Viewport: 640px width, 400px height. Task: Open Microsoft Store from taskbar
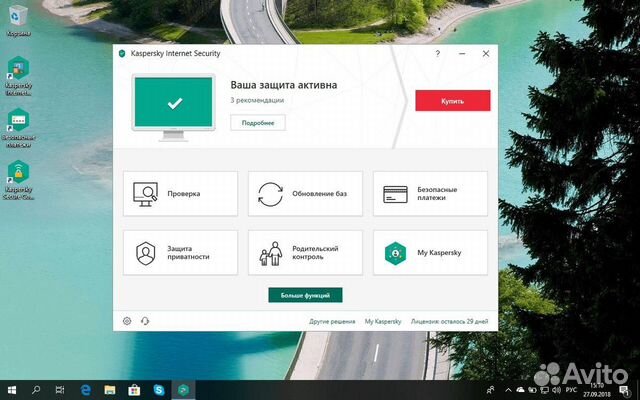[x=134, y=390]
